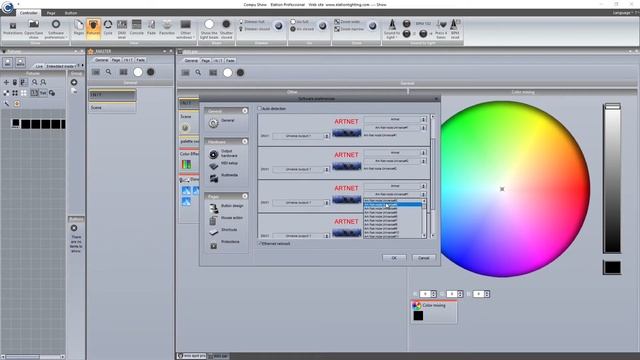Open the Protections ribbon icon
Viewport: 640px width, 360px height.
coord(13,29)
